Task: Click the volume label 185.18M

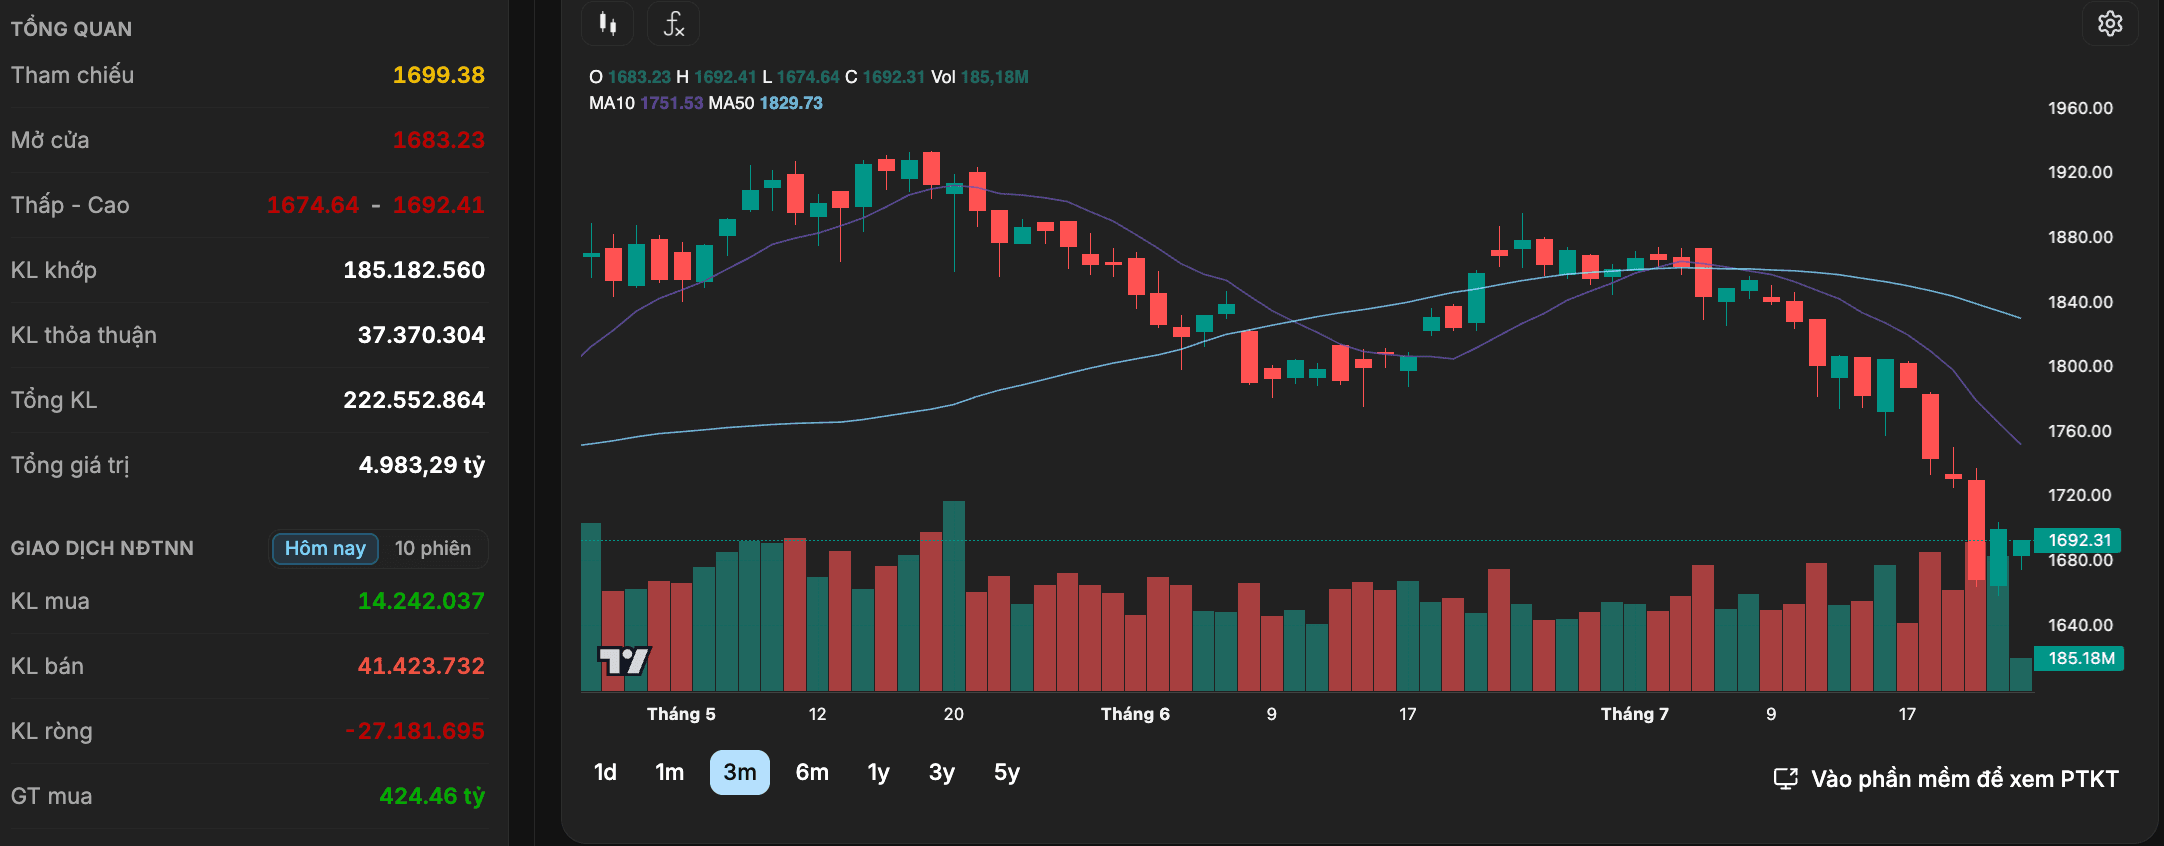Action: point(2080,658)
